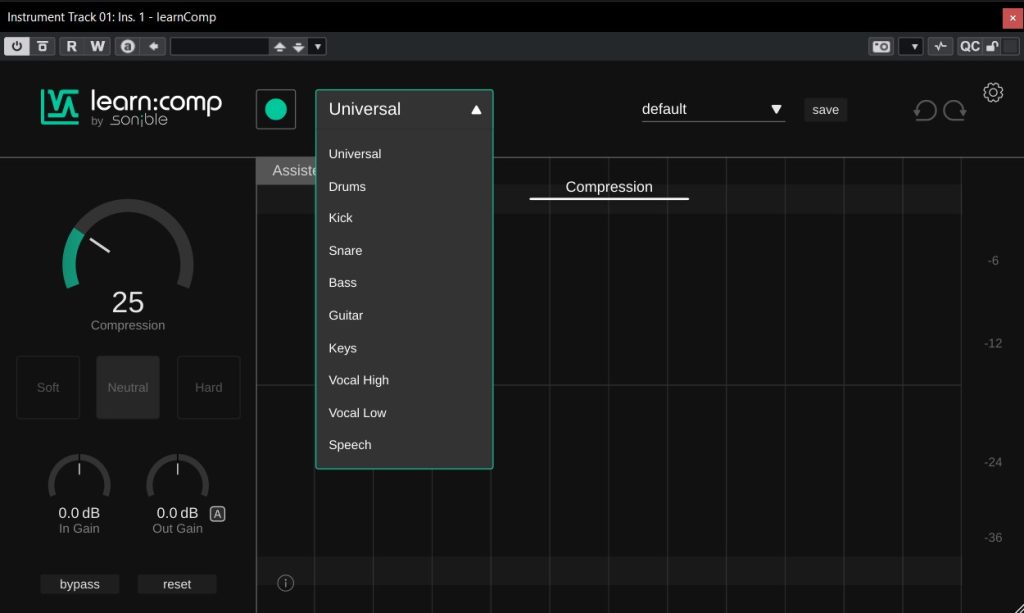Redo change with redo arrow
The height and width of the screenshot is (613, 1024).
(x=954, y=110)
